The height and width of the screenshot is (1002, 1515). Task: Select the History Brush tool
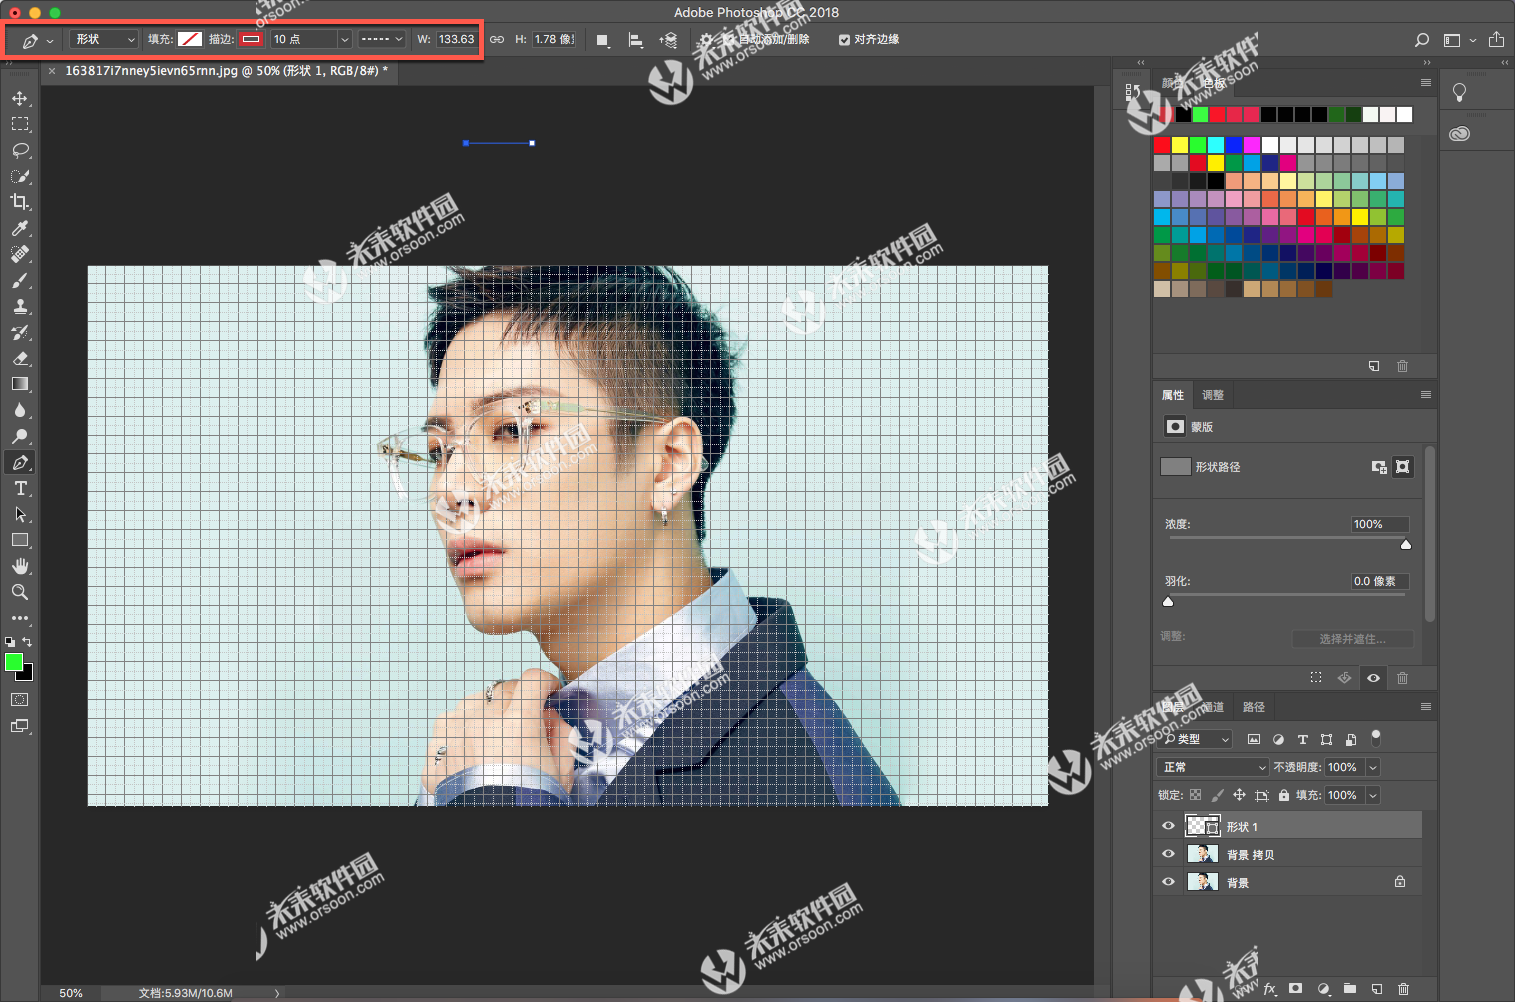(x=20, y=332)
